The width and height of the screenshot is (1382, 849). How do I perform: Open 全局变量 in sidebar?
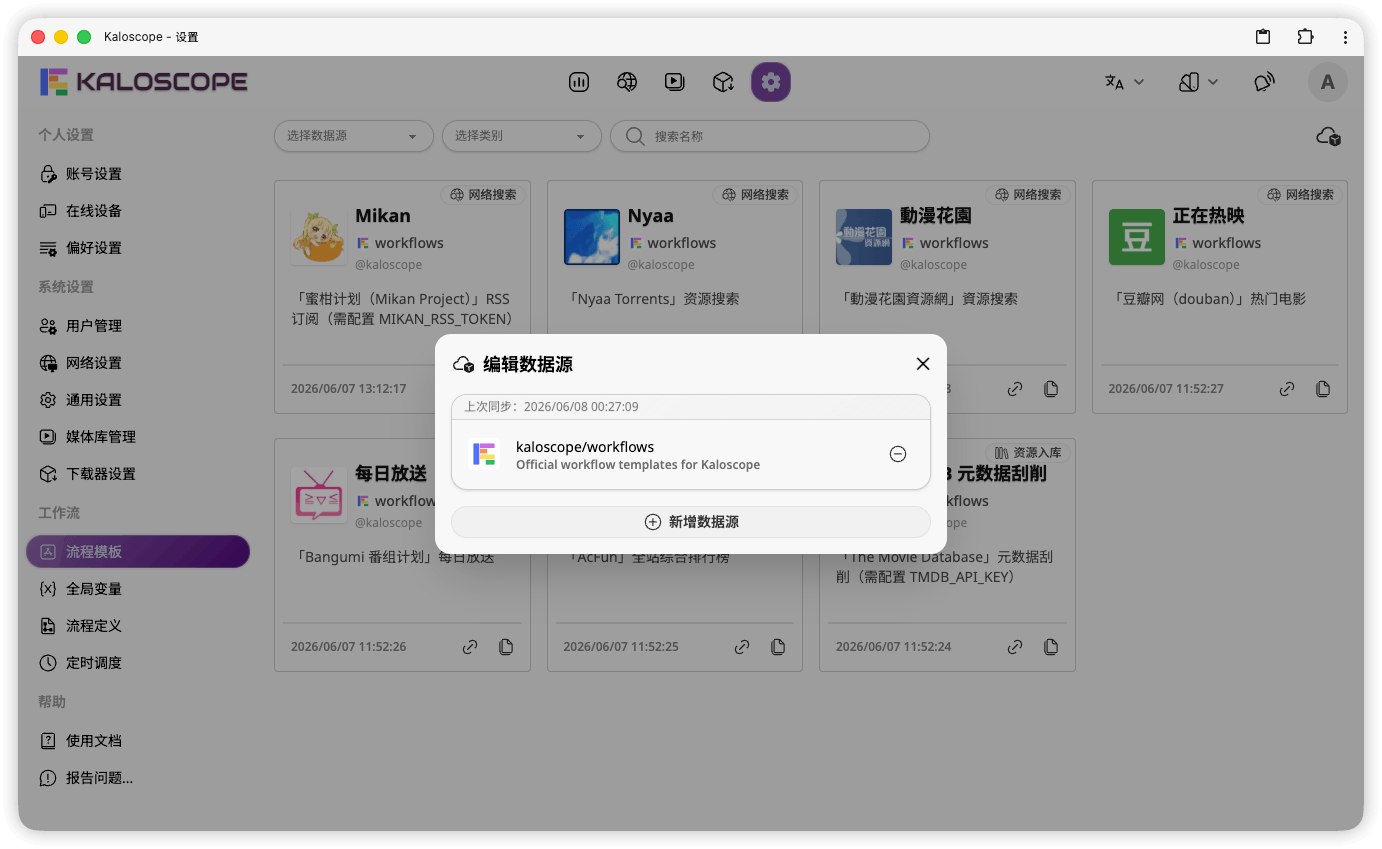point(138,589)
